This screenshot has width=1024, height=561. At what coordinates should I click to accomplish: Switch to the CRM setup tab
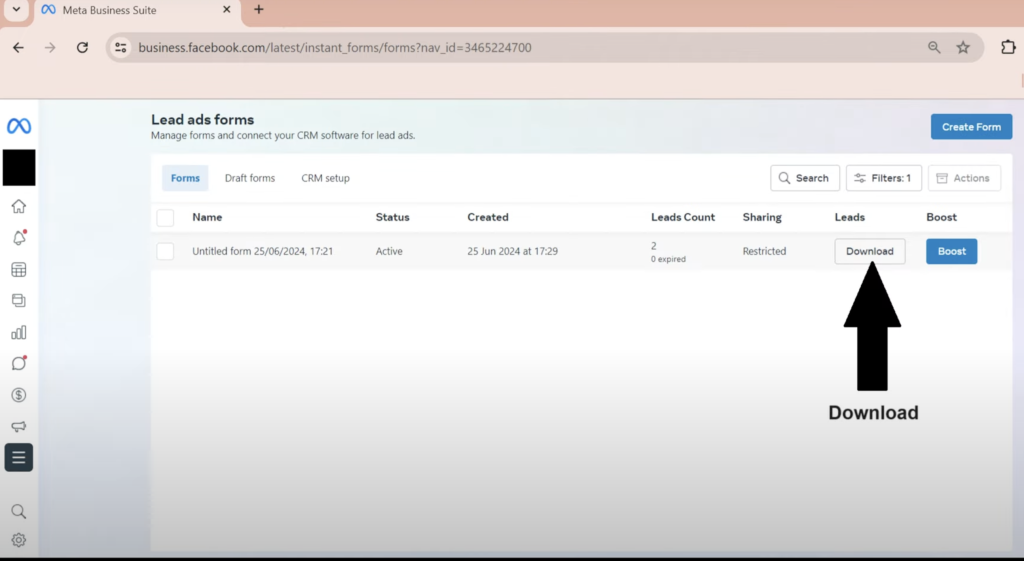tap(325, 178)
